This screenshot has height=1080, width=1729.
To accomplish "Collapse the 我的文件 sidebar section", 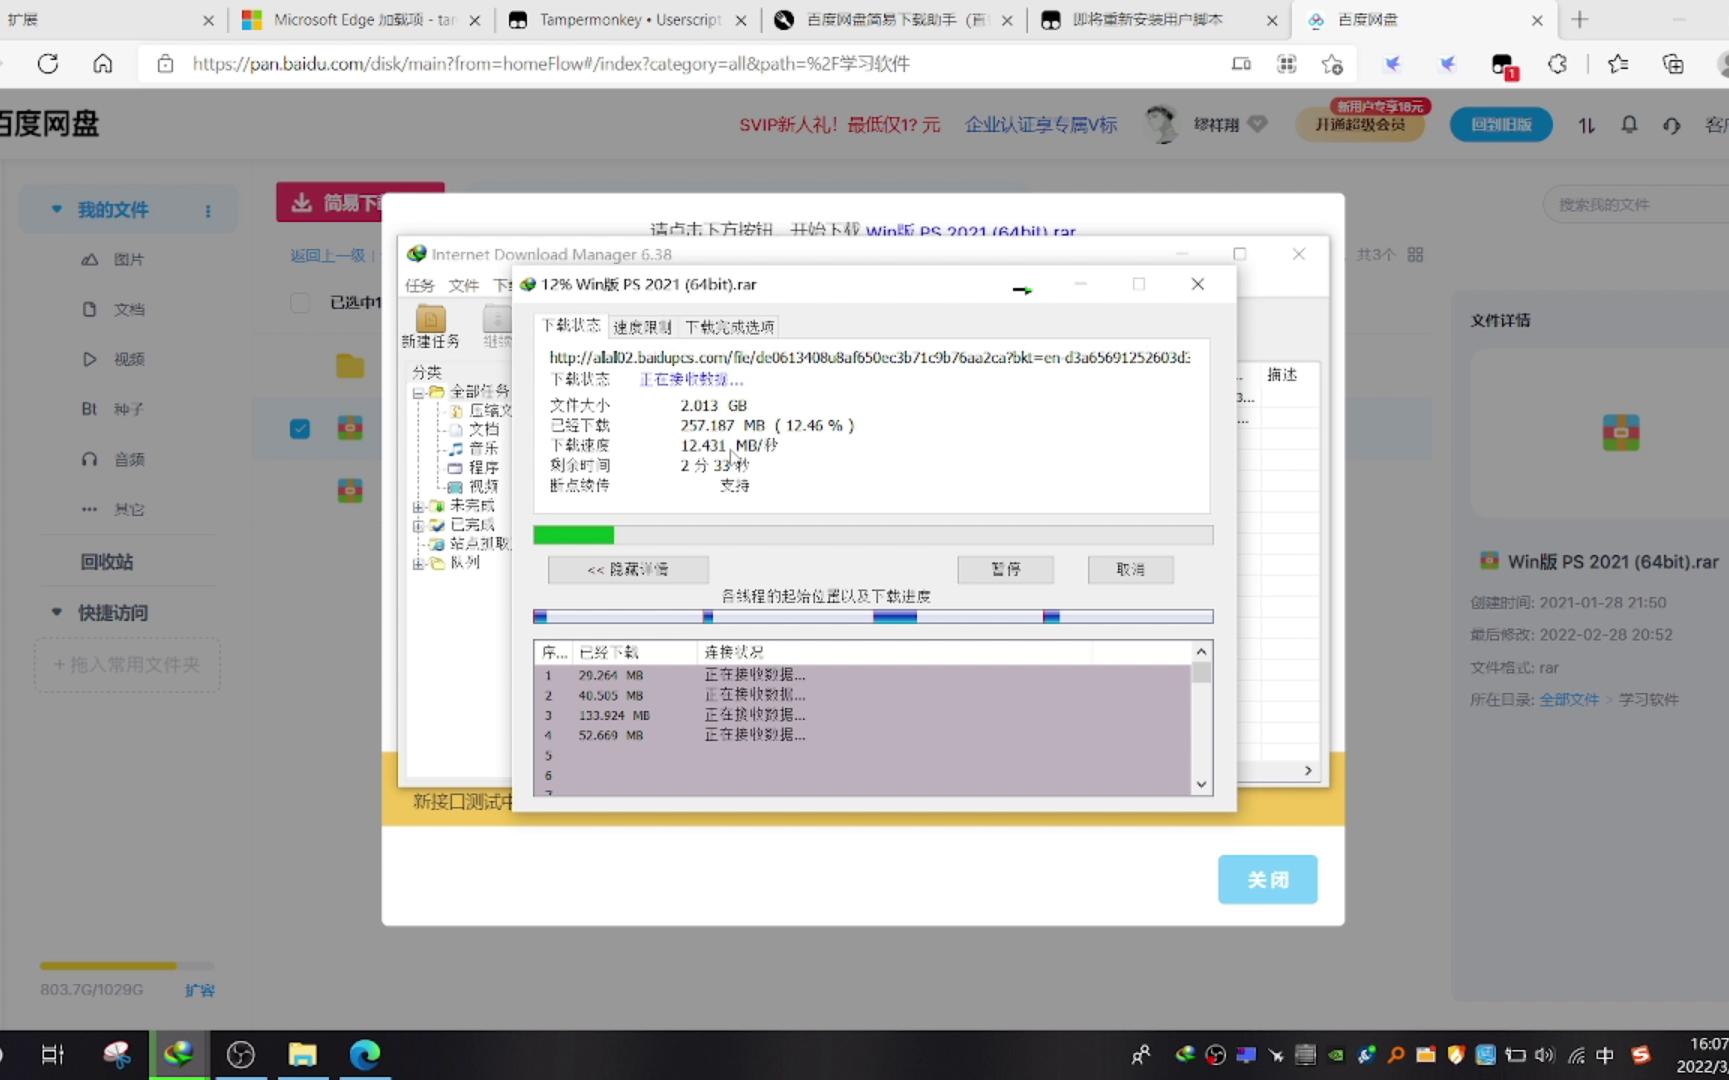I will tap(57, 209).
